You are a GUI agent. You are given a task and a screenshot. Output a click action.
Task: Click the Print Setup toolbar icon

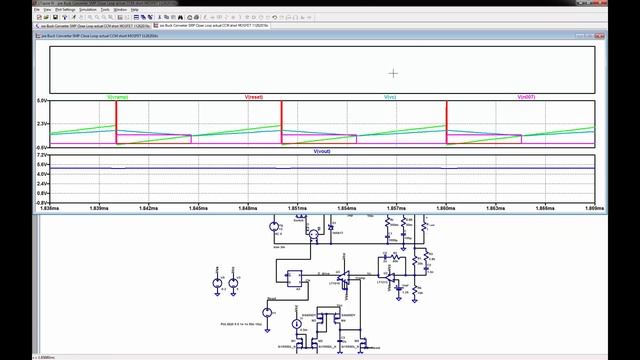point(189,17)
